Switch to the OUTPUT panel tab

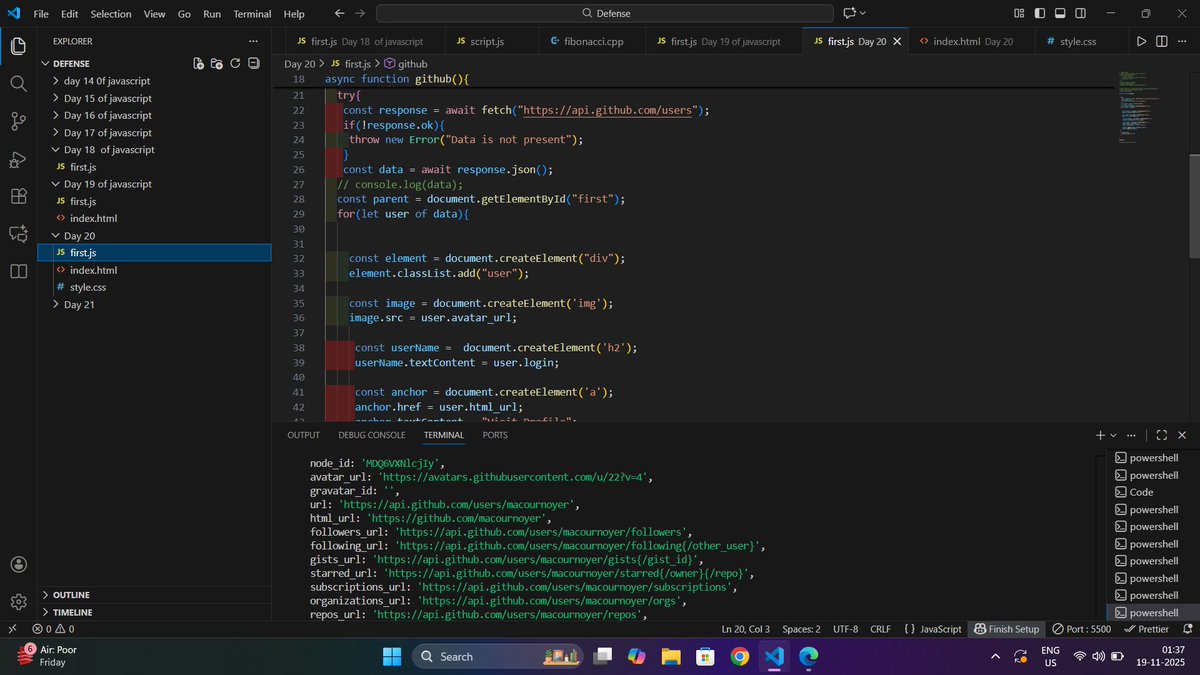click(303, 435)
